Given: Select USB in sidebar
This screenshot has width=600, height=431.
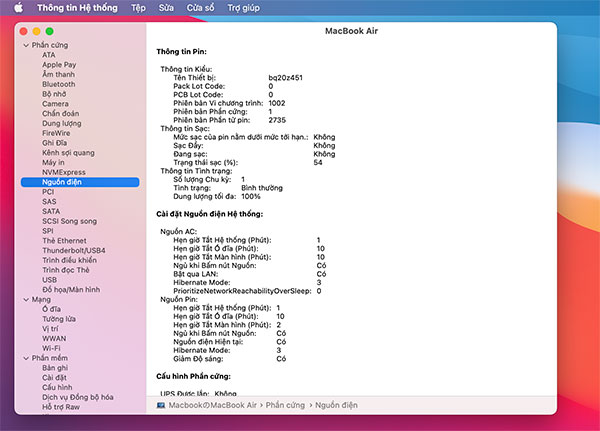Looking at the screenshot, I should tap(49, 280).
